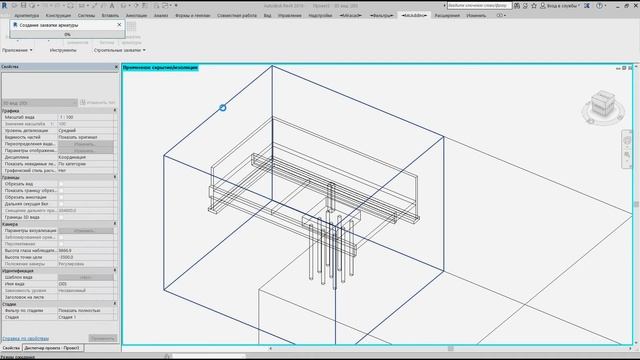
Task: Collapse the Identity Data section in Properties
Action: click(115, 270)
